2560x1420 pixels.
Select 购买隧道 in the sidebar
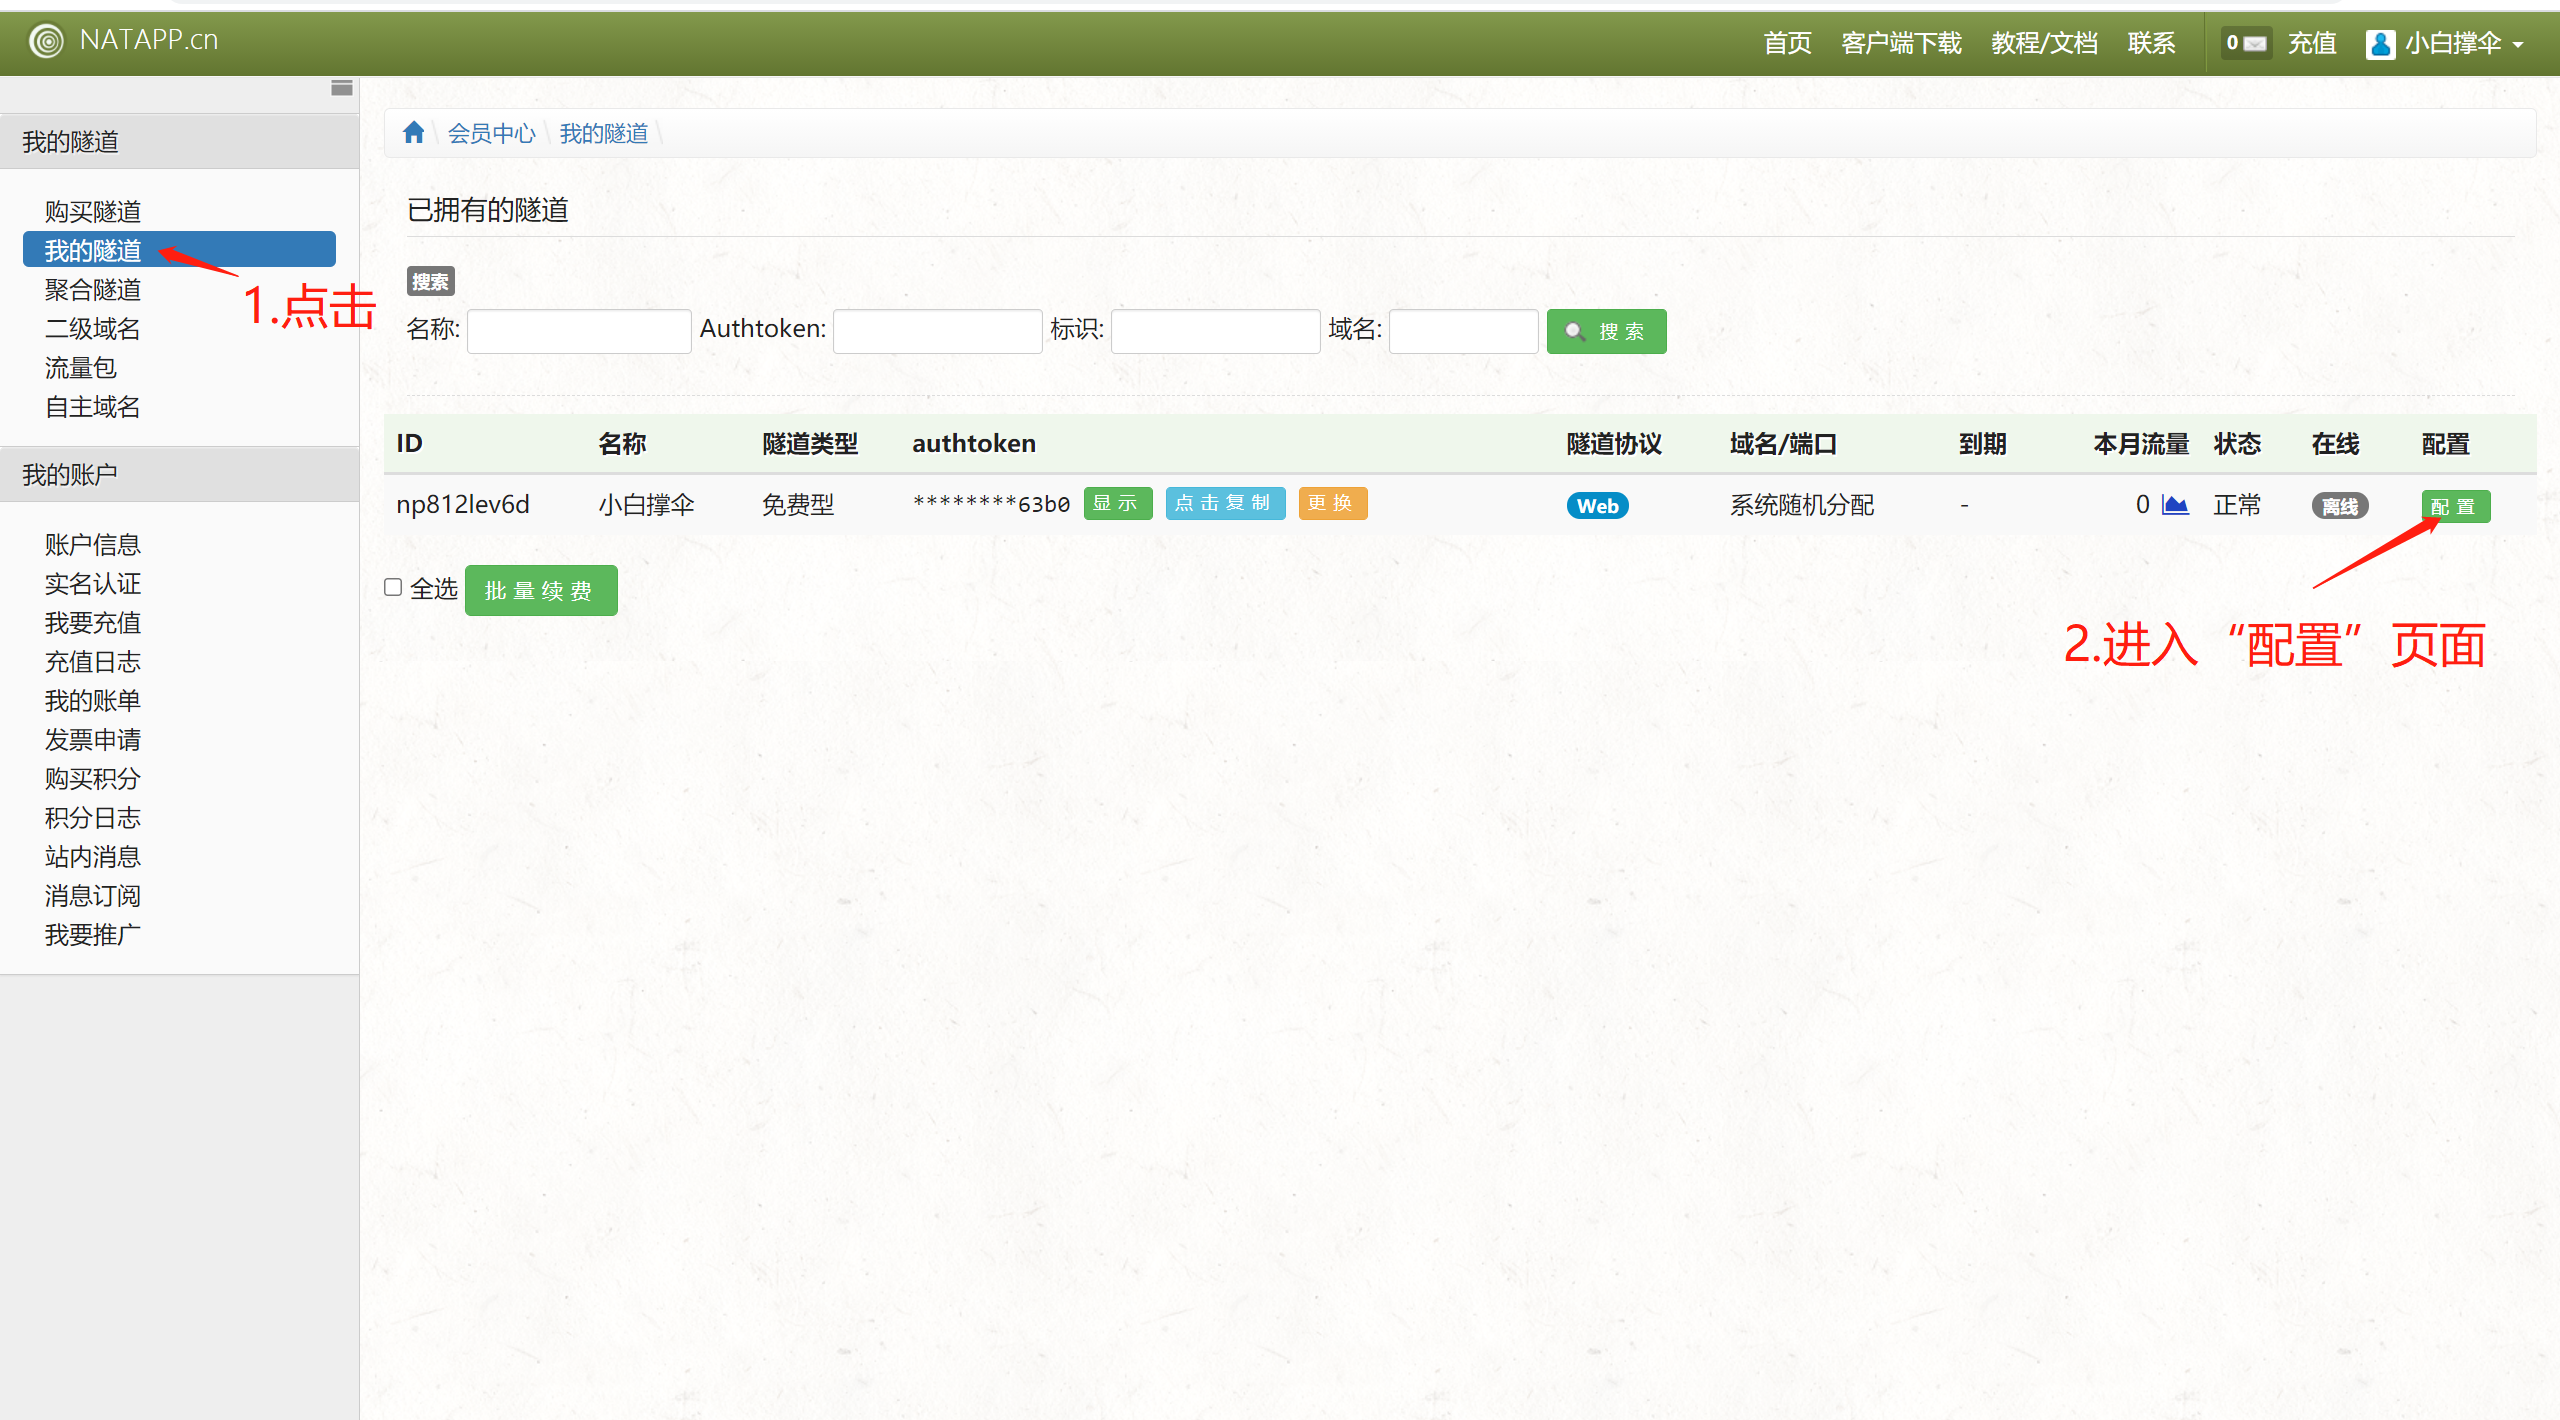pyautogui.click(x=93, y=212)
